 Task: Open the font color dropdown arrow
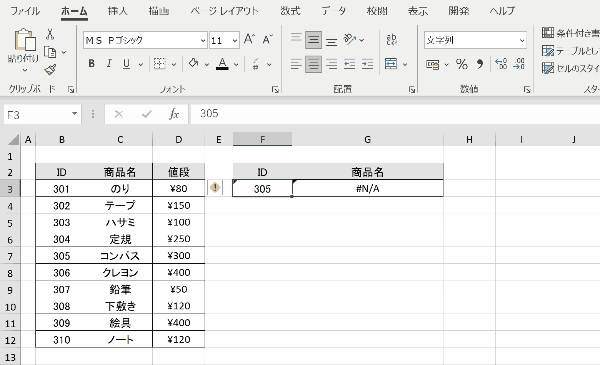pyautogui.click(x=236, y=64)
